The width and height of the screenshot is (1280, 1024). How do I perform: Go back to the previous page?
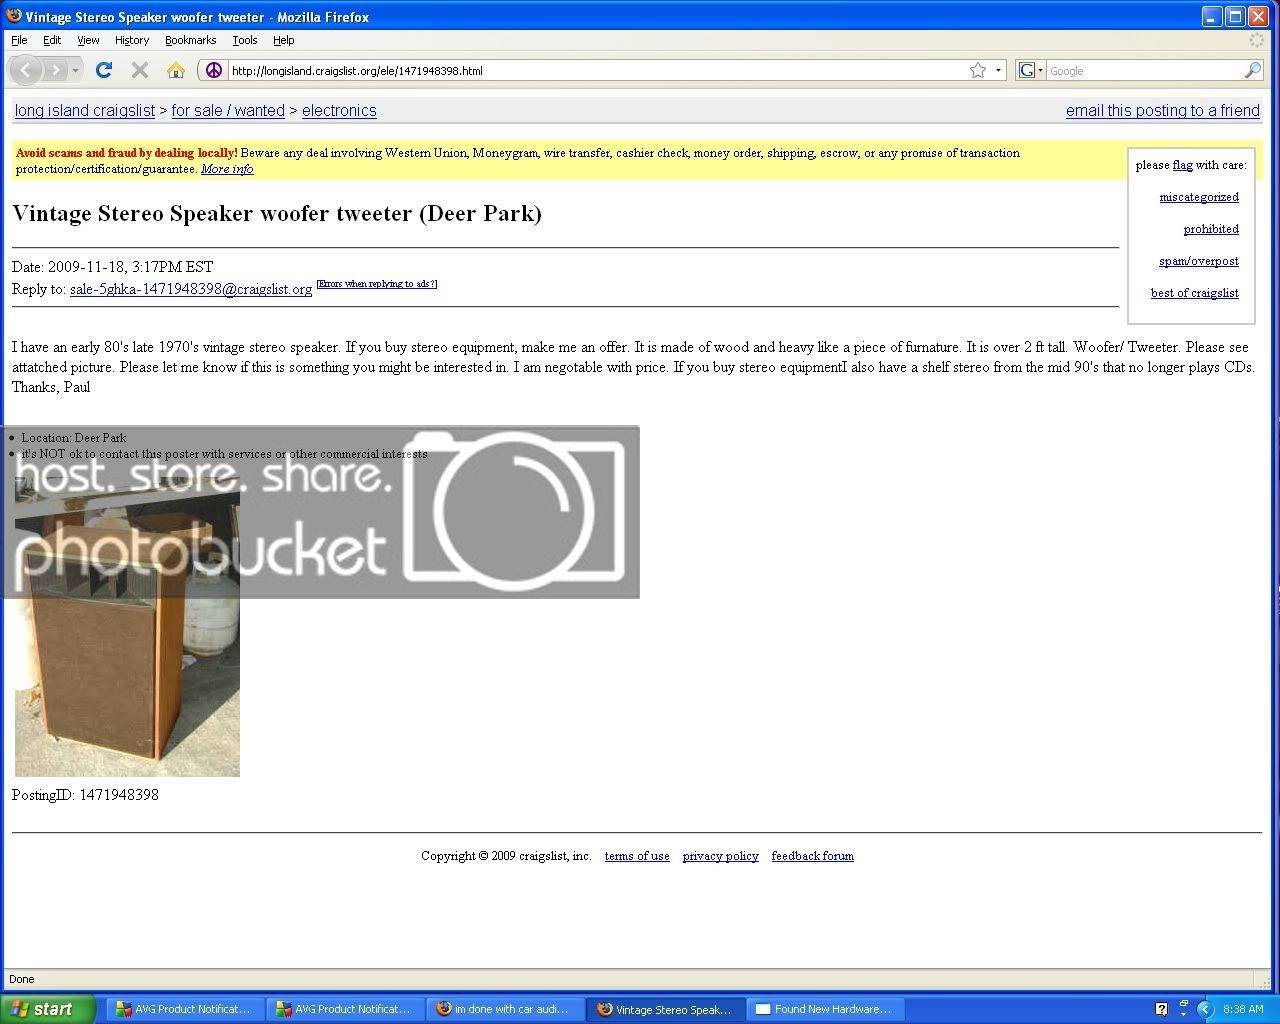pos(25,70)
